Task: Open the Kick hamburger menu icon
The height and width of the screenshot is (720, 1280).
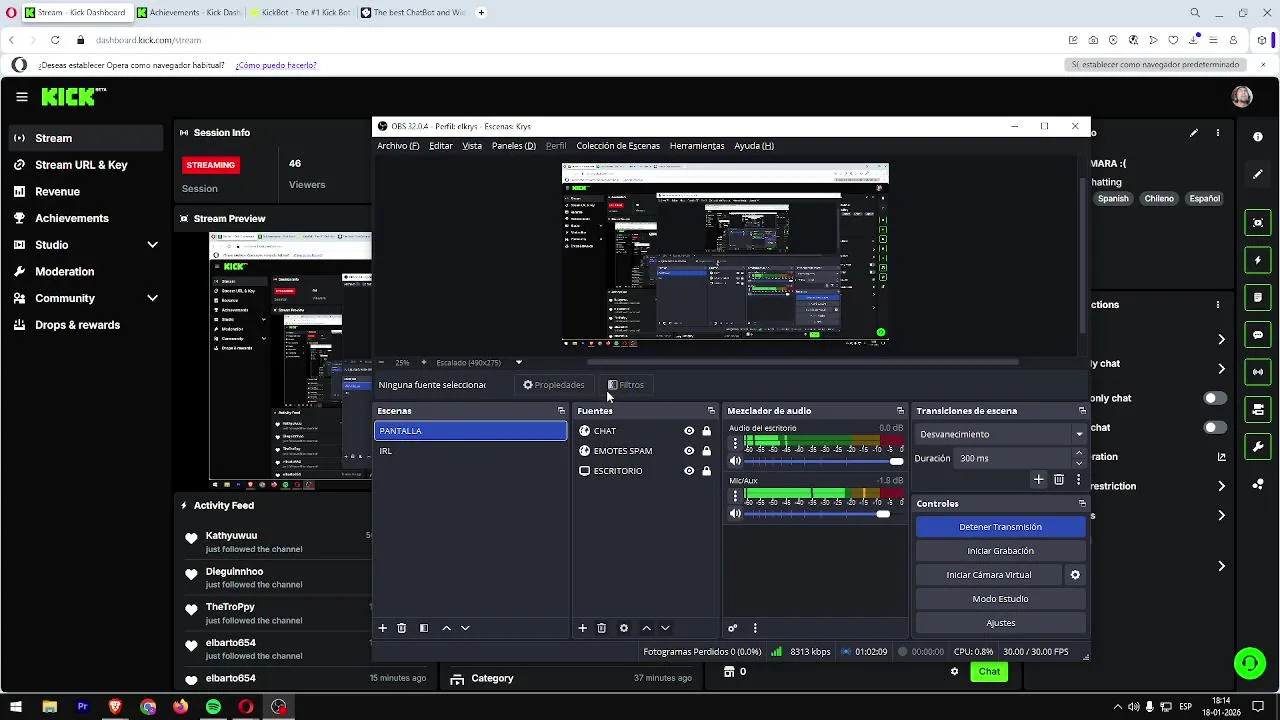Action: pos(21,97)
